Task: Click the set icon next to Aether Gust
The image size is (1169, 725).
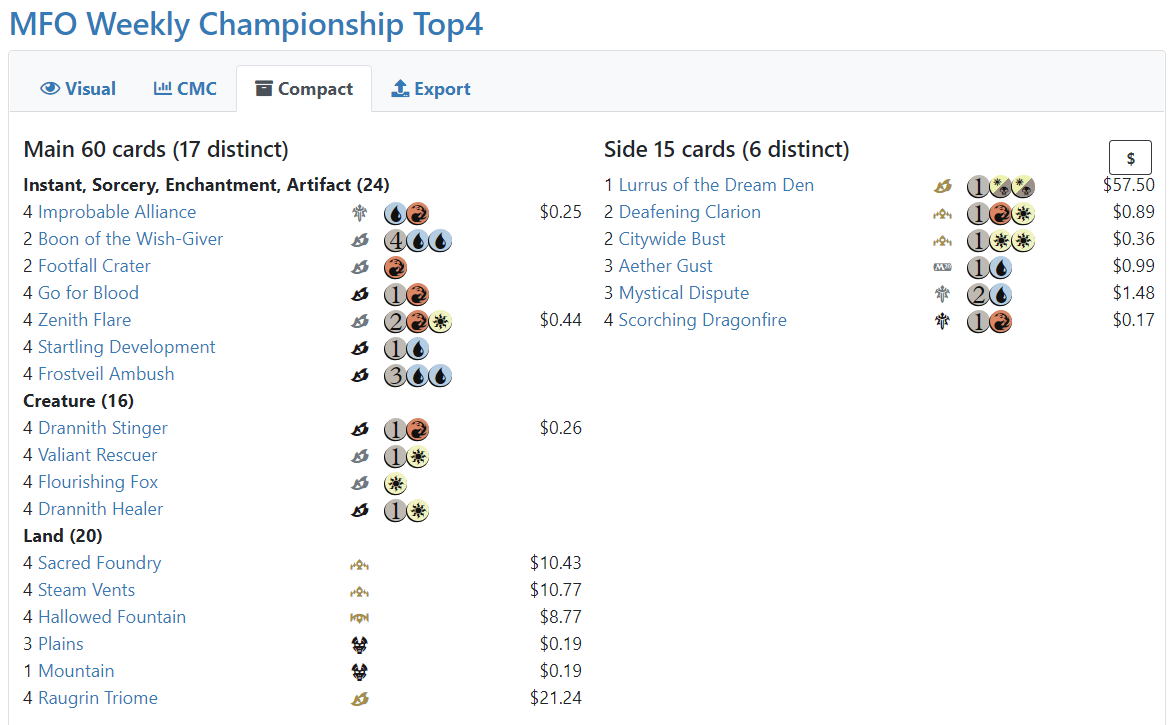Action: pos(942,266)
